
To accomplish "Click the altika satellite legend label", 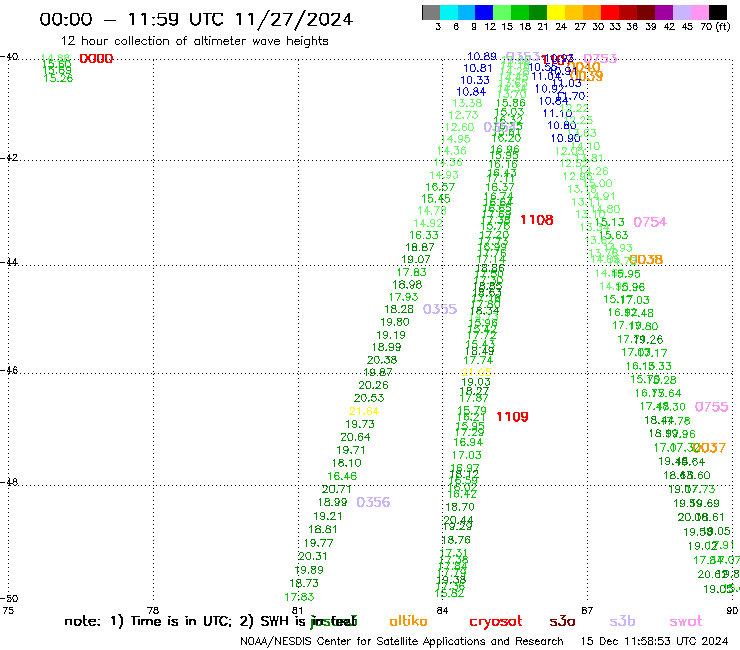I will point(408,621).
